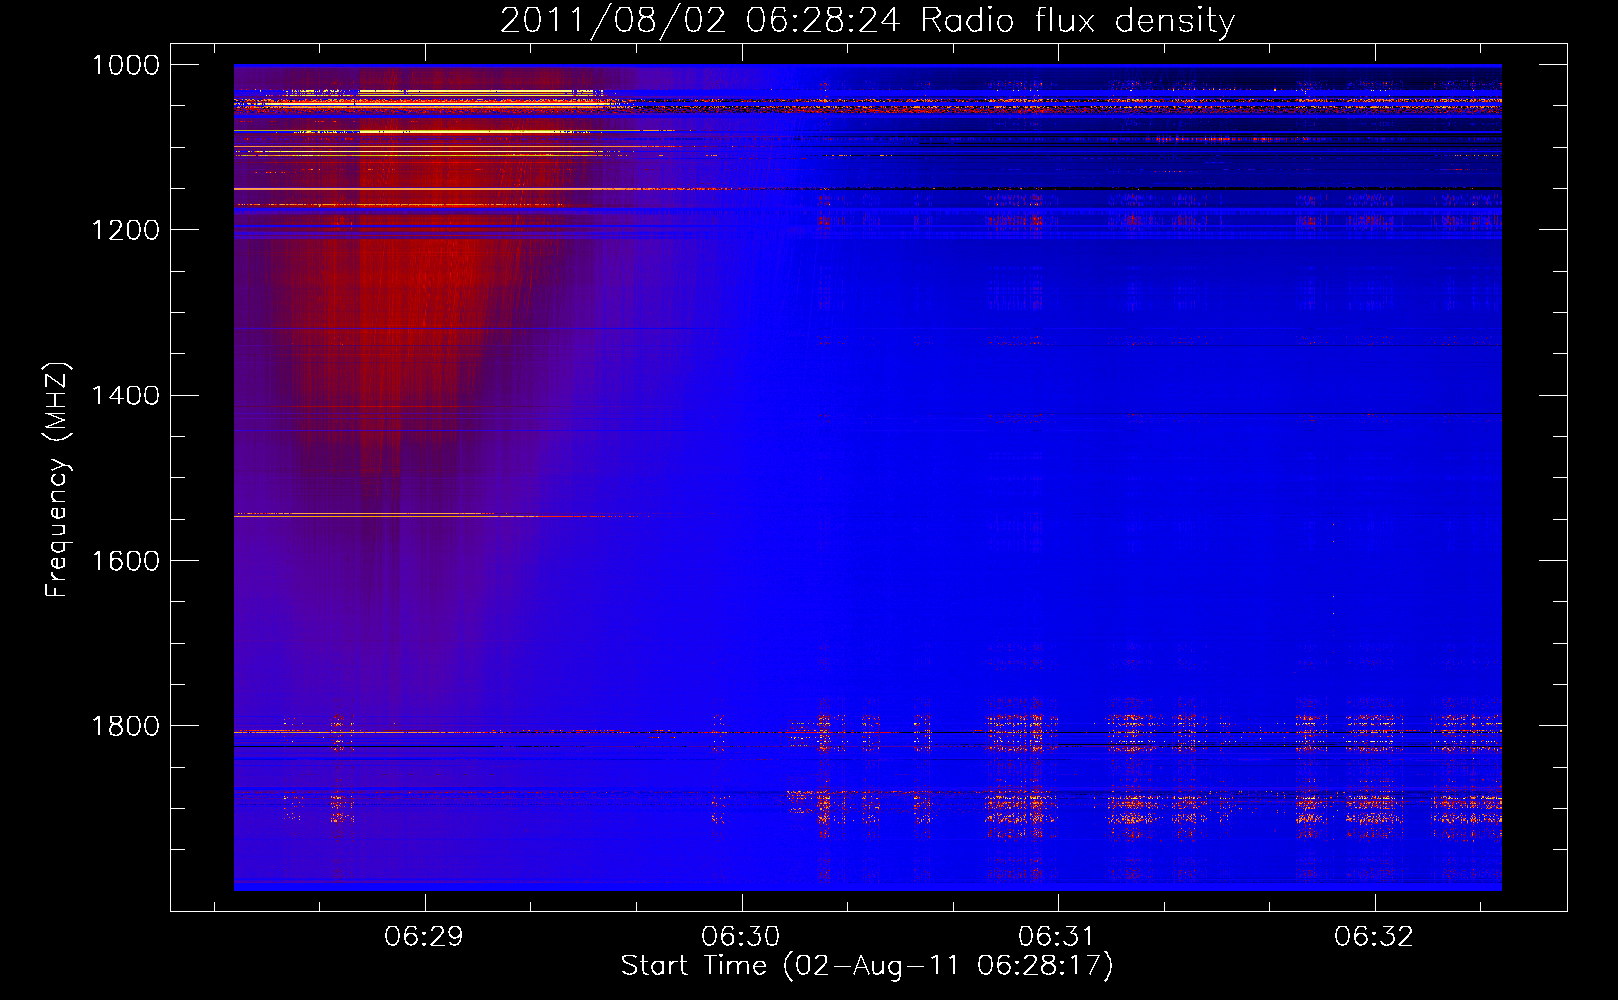Click the 06:30 time axis label
Screen dimensions: 1618x1000
click(741, 936)
